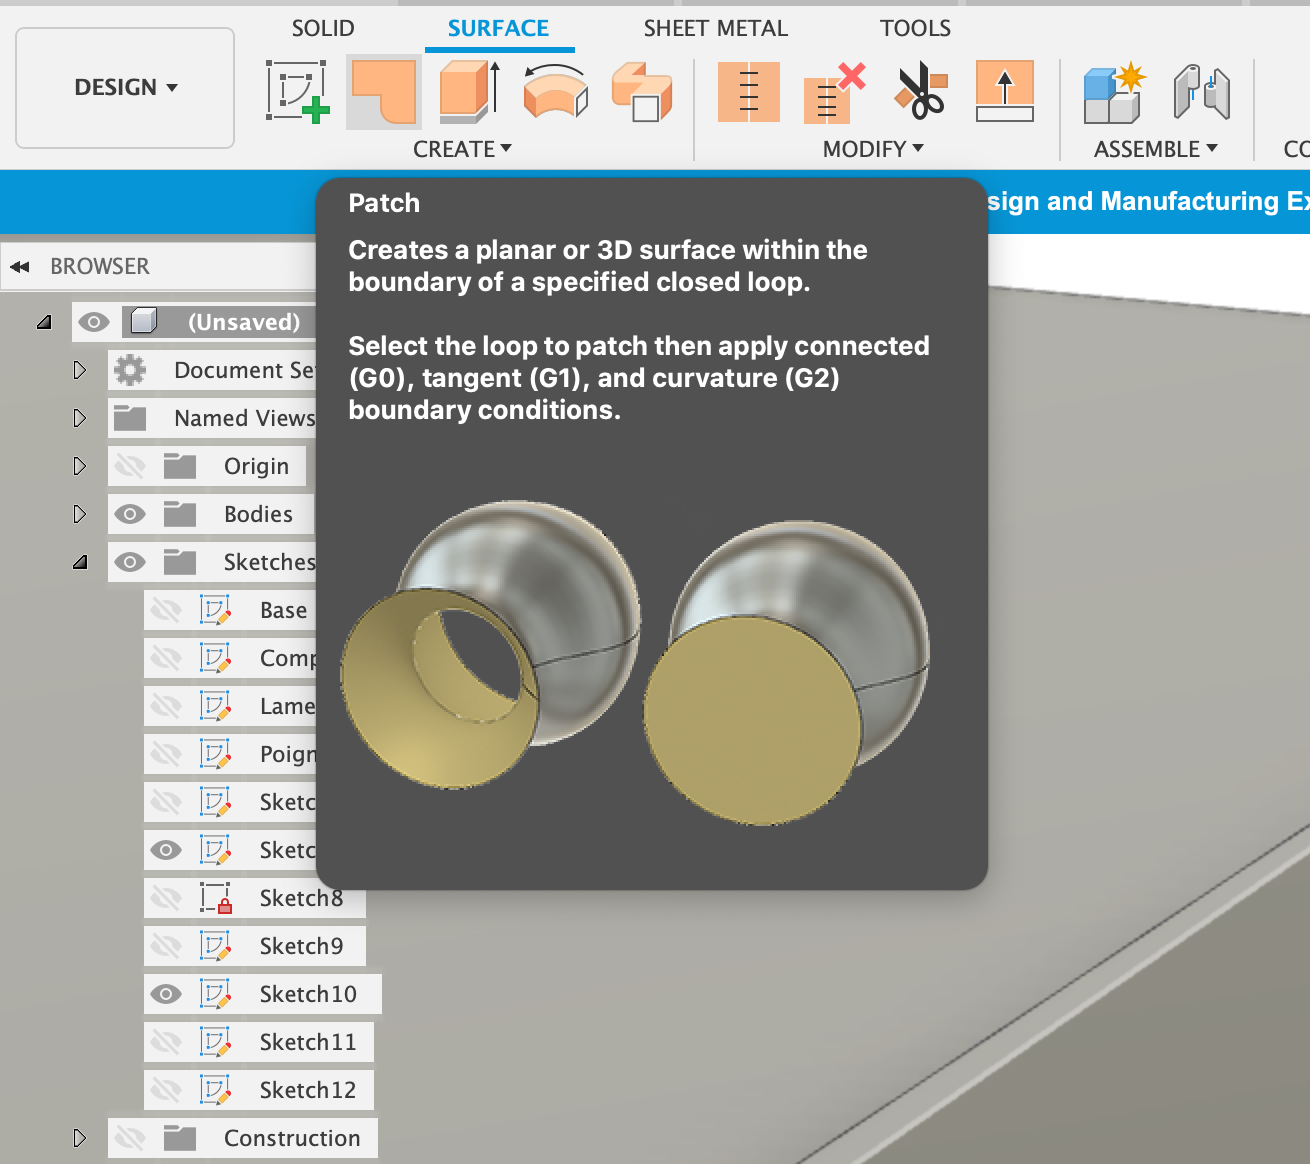This screenshot has height=1164, width=1310.
Task: Hide the Sketches folder
Action: (130, 562)
